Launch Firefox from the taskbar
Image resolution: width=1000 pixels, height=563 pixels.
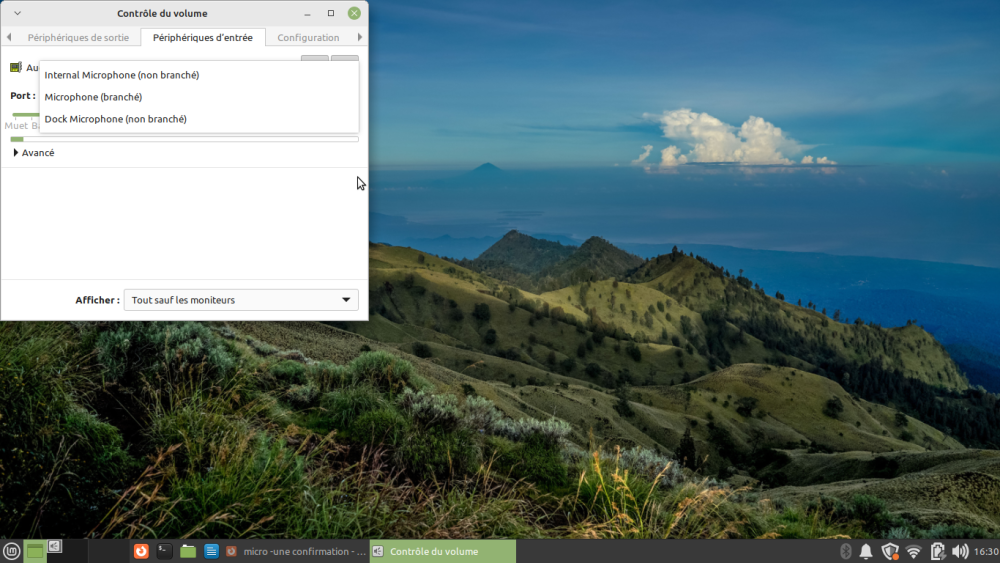[x=142, y=551]
